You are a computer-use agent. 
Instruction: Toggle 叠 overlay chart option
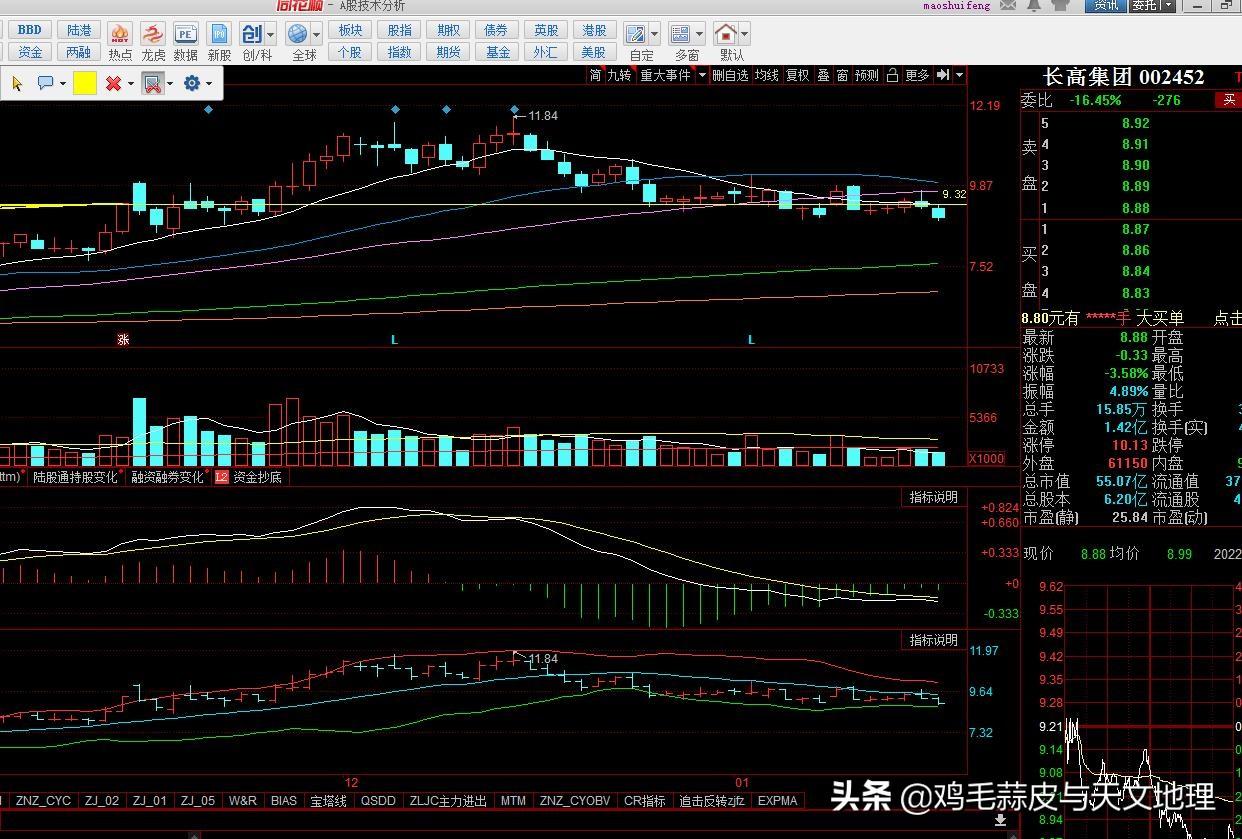(x=823, y=75)
